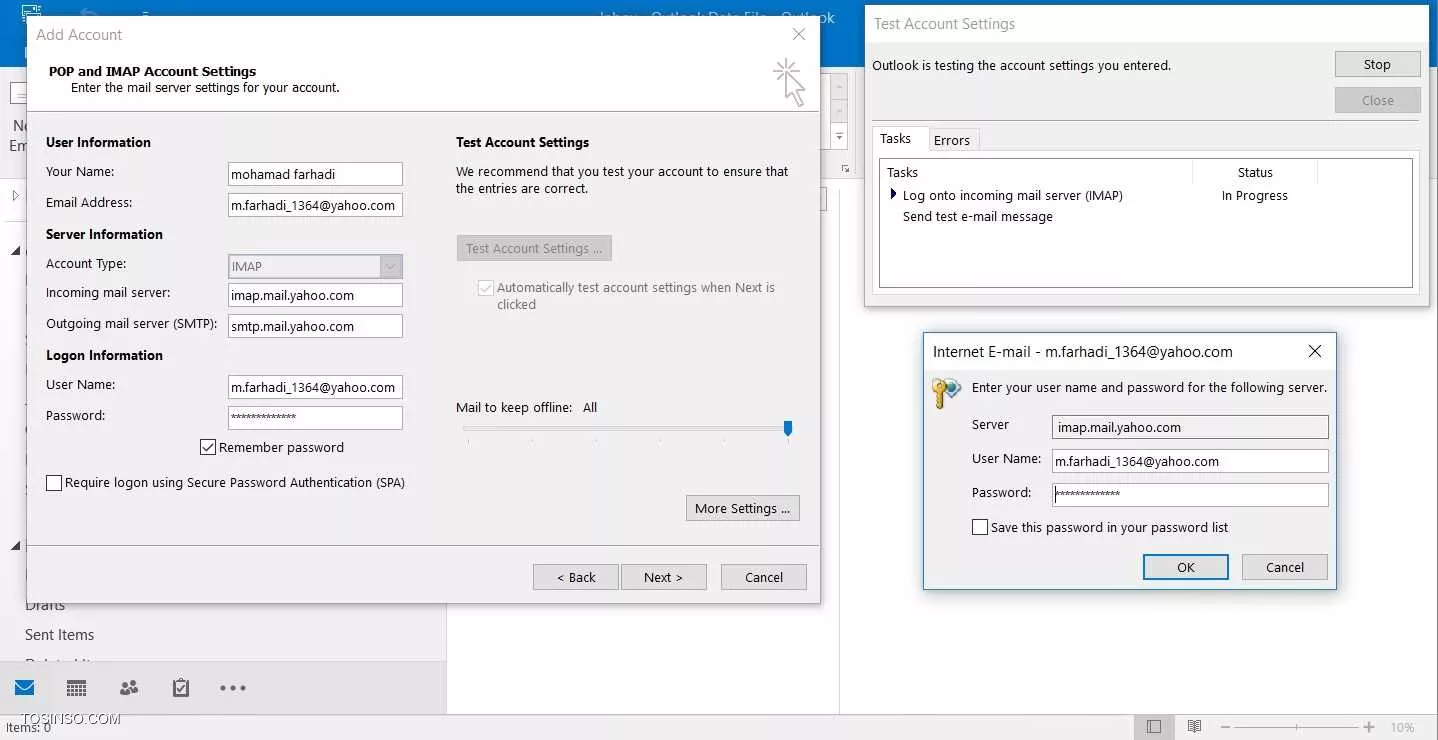Open Mail view in Outlook navigation bar
This screenshot has width=1438, height=740.
24,688
